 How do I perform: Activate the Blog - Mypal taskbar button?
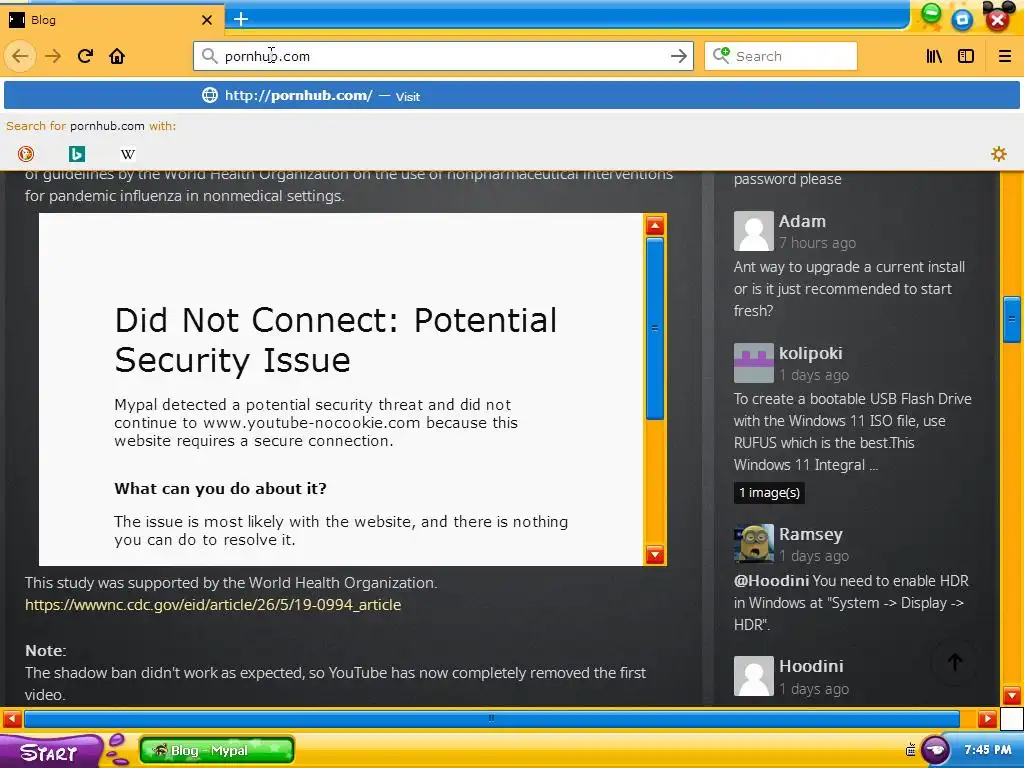[x=217, y=750]
